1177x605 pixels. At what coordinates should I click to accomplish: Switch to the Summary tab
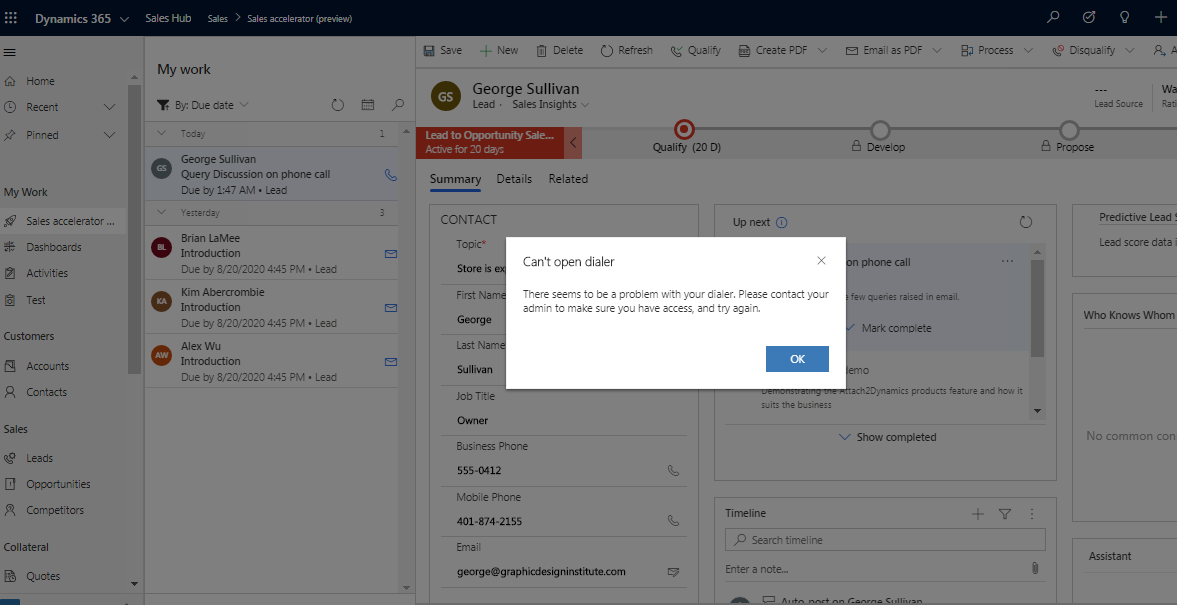456,179
